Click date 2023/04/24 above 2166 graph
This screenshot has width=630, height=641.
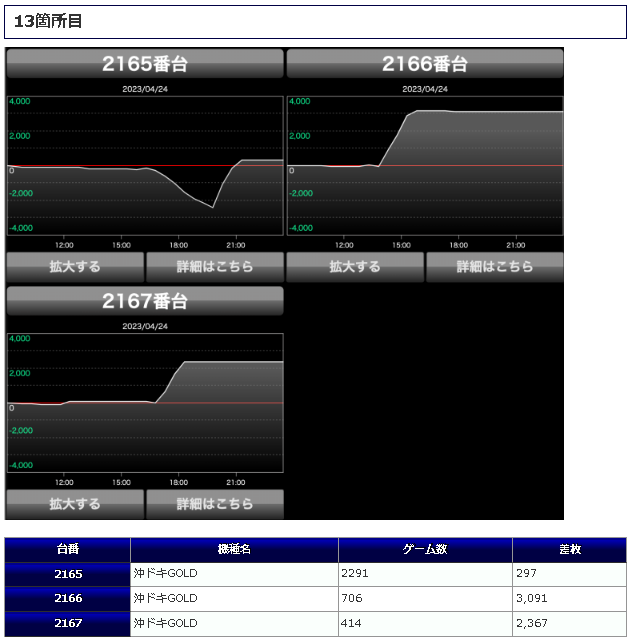[x=425, y=89]
